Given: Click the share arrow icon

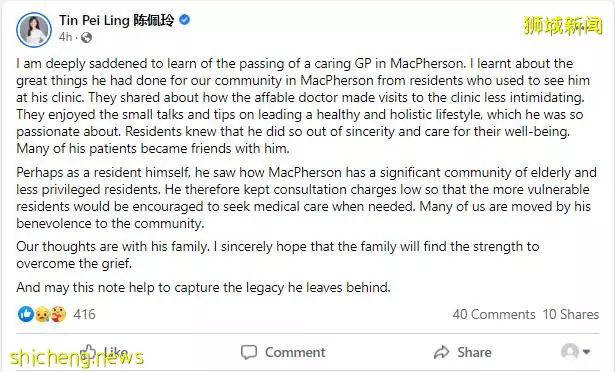Looking at the screenshot, I should tap(442, 352).
